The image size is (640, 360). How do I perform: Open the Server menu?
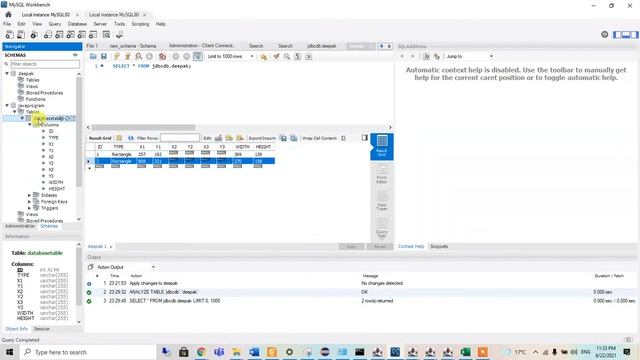pos(100,24)
